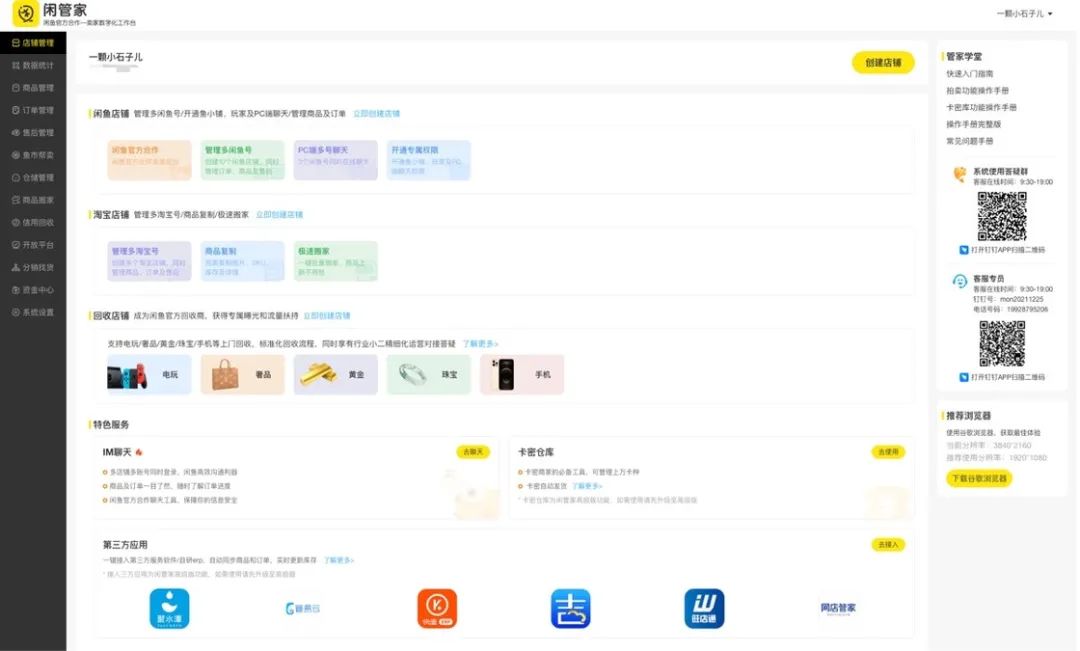
Task: Click the 系统使用答疑群 orange icon
Action: (959, 174)
